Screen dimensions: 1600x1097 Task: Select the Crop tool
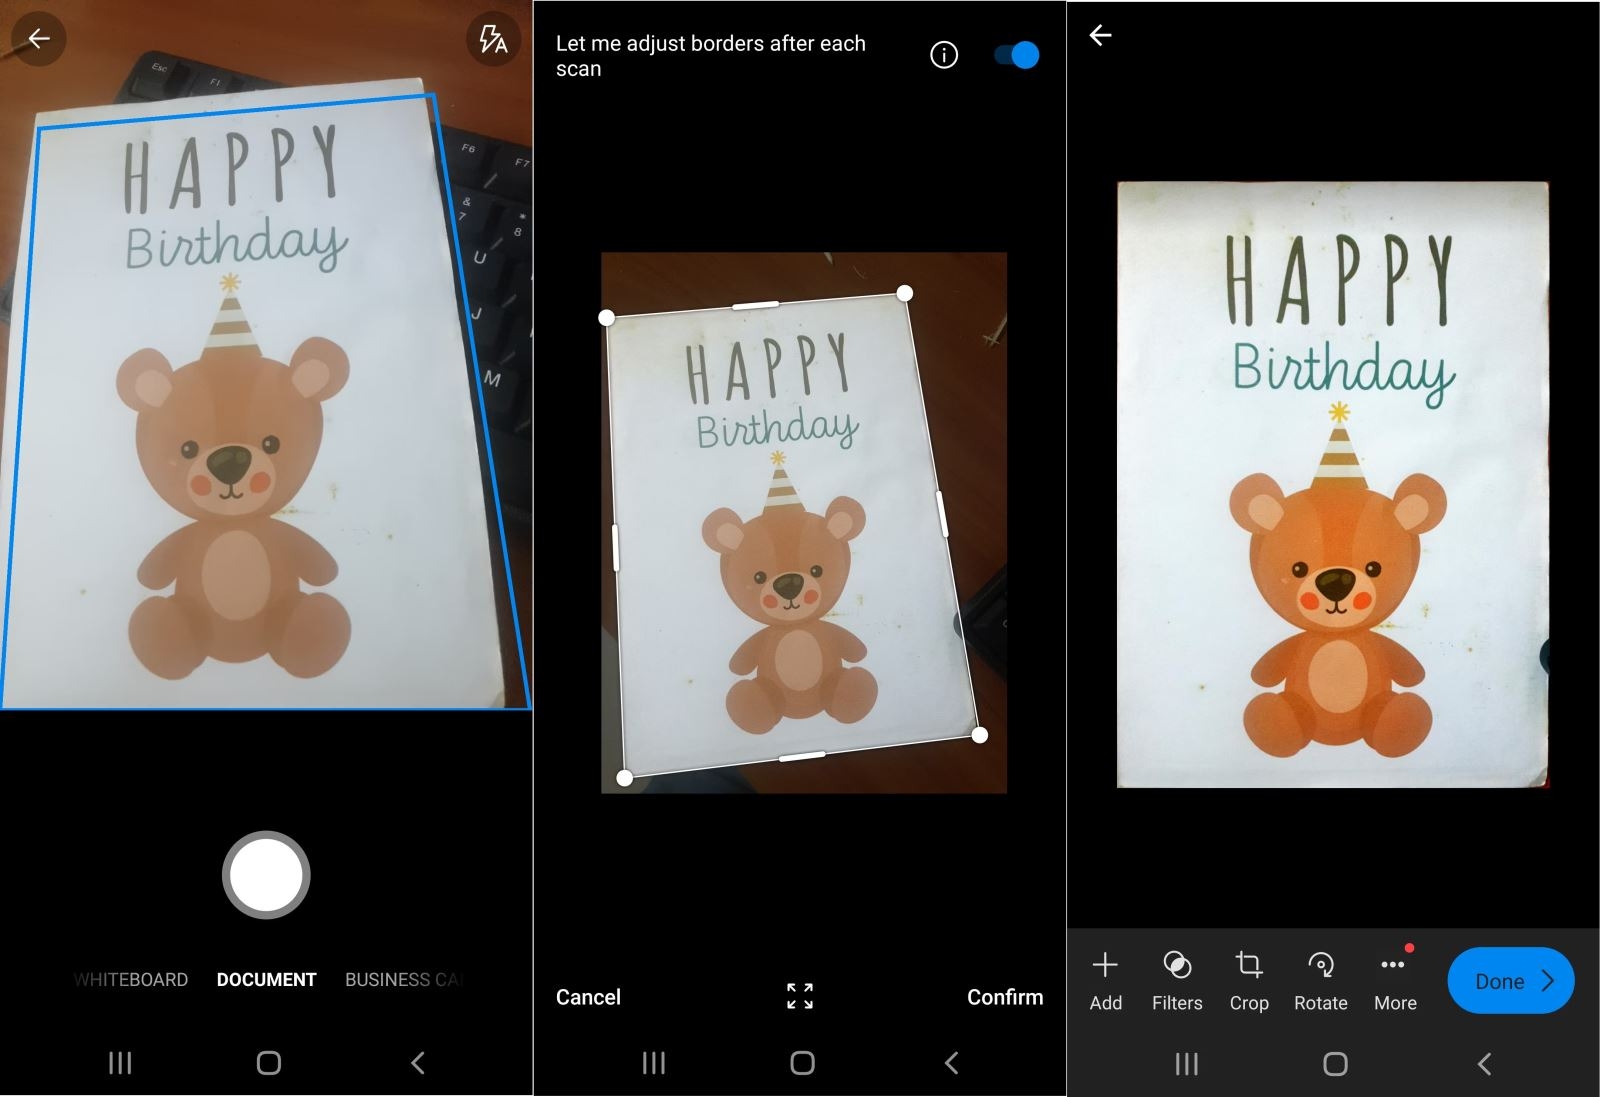tap(1249, 981)
